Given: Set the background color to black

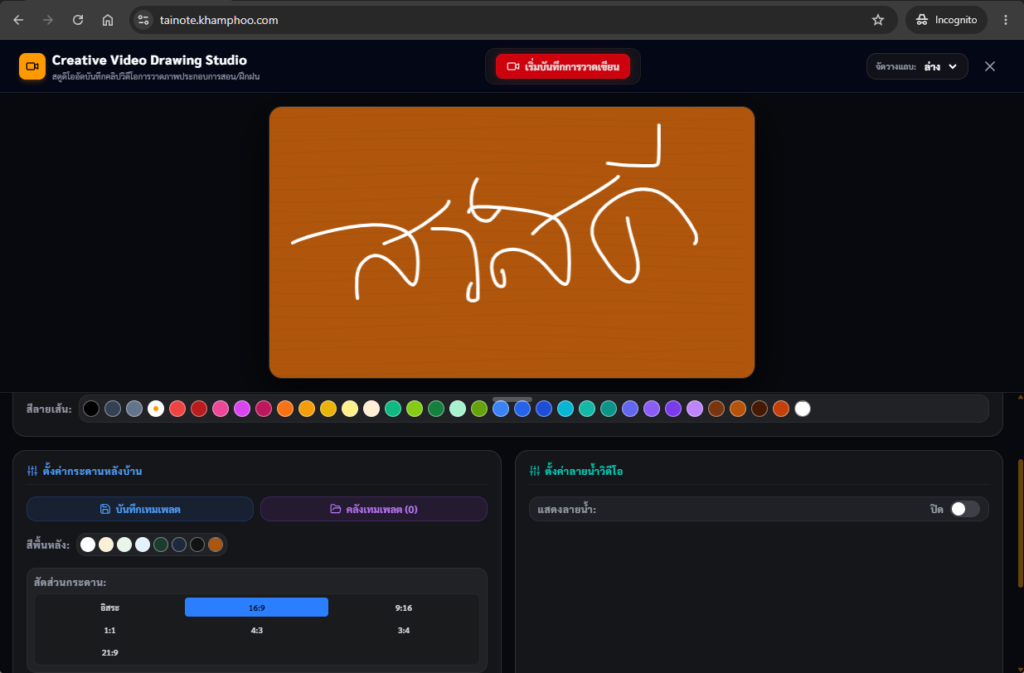Looking at the screenshot, I should (197, 544).
